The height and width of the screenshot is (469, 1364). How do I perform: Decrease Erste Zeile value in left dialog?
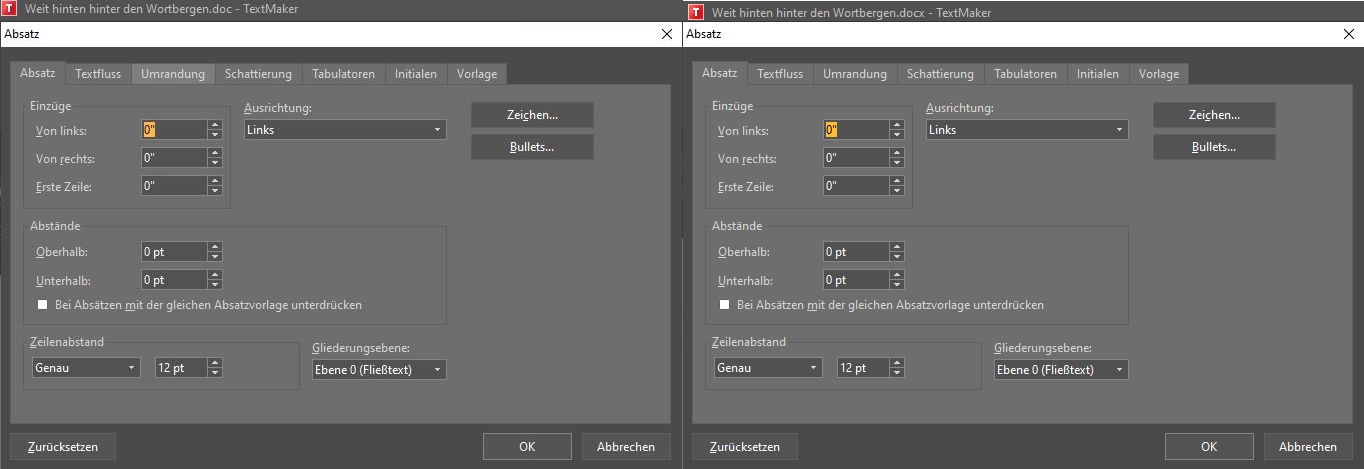pos(215,190)
